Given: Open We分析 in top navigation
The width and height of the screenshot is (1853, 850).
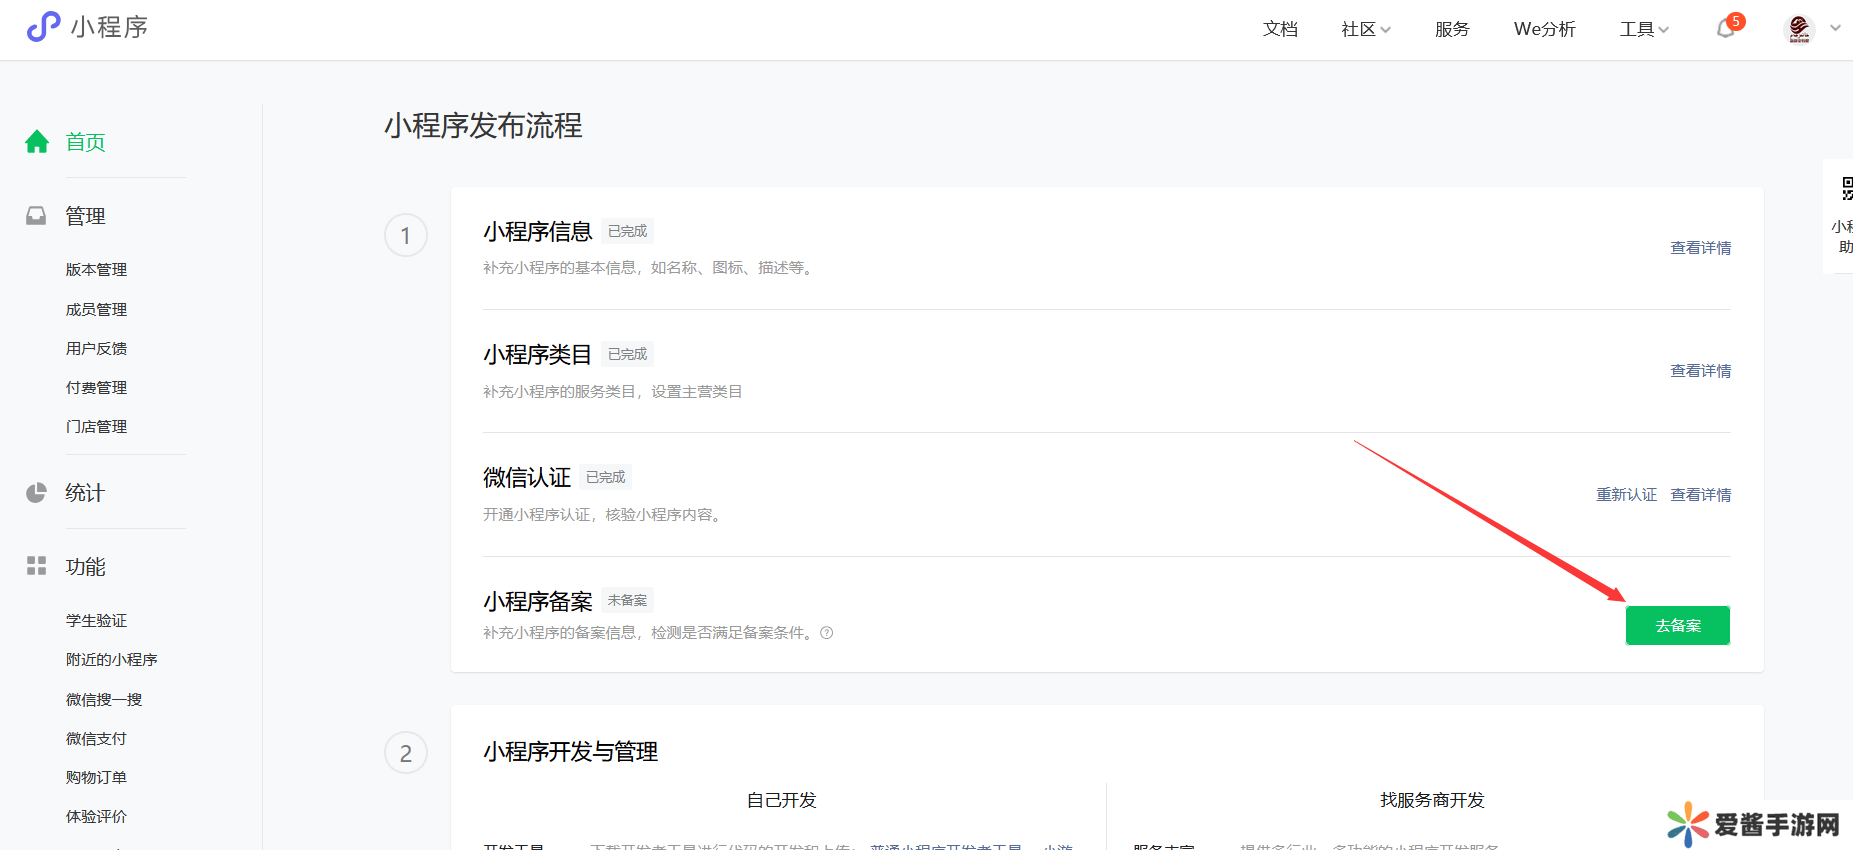Looking at the screenshot, I should coord(1544,29).
